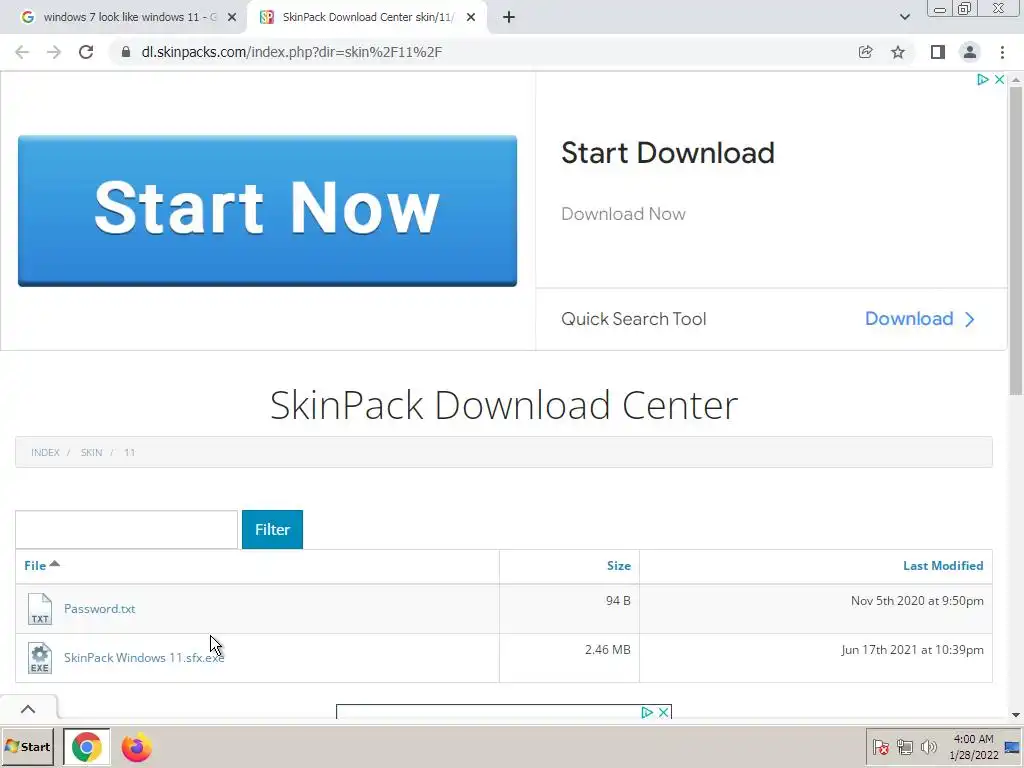This screenshot has width=1024, height=768.
Task: Open the Password.txt file link
Action: point(99,609)
